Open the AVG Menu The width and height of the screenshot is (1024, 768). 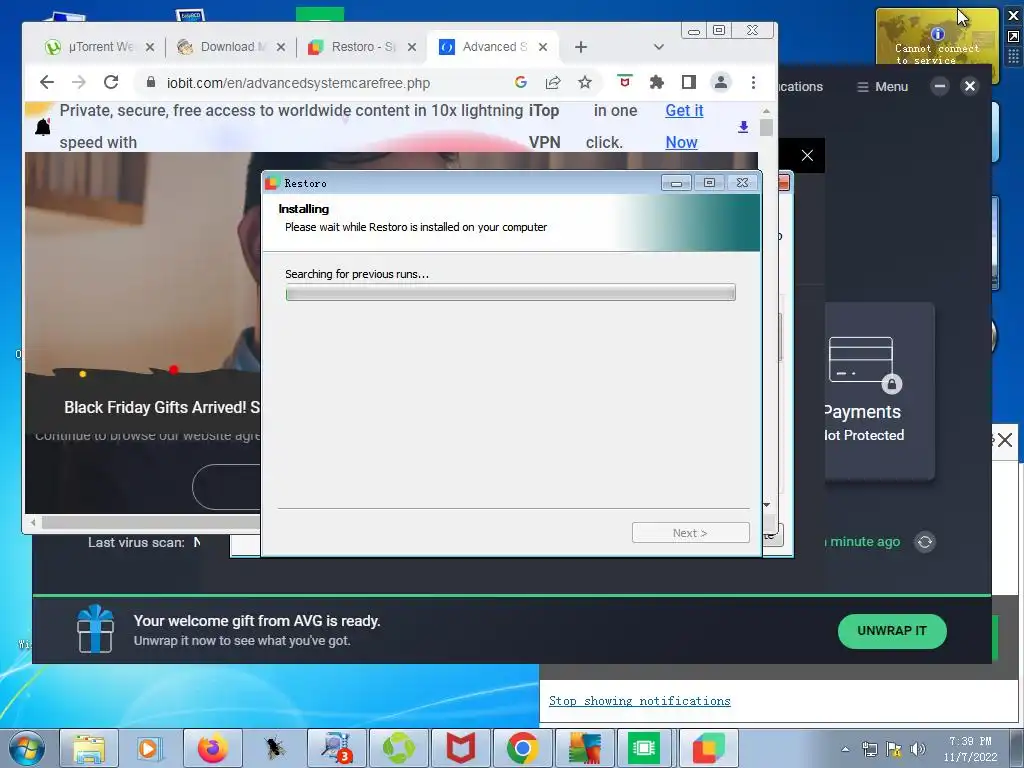point(882,87)
